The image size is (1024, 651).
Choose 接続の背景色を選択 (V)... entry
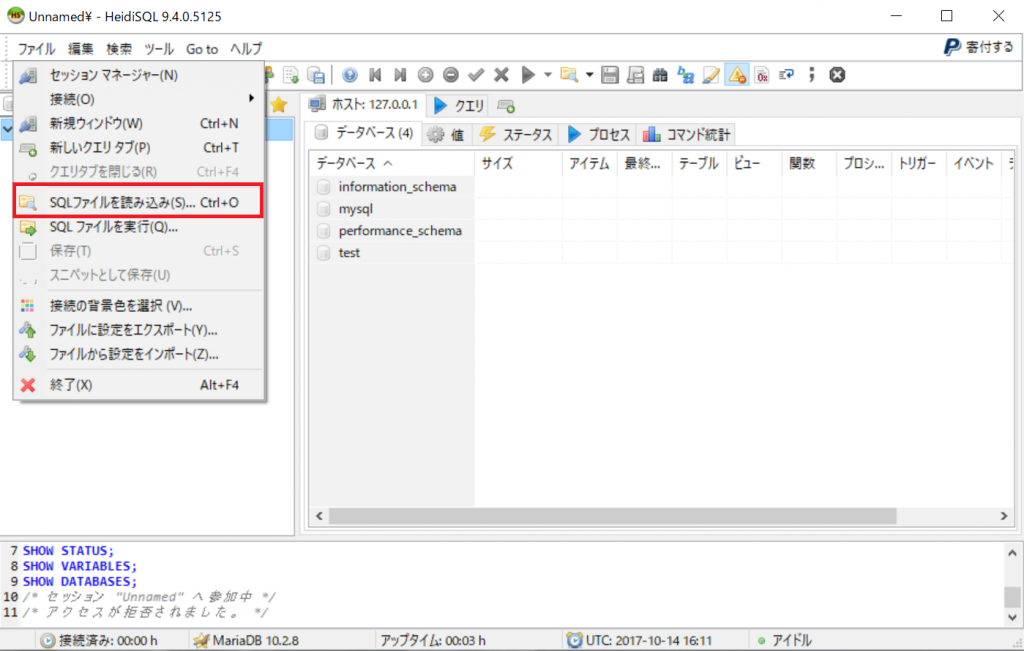pyautogui.click(x=139, y=306)
